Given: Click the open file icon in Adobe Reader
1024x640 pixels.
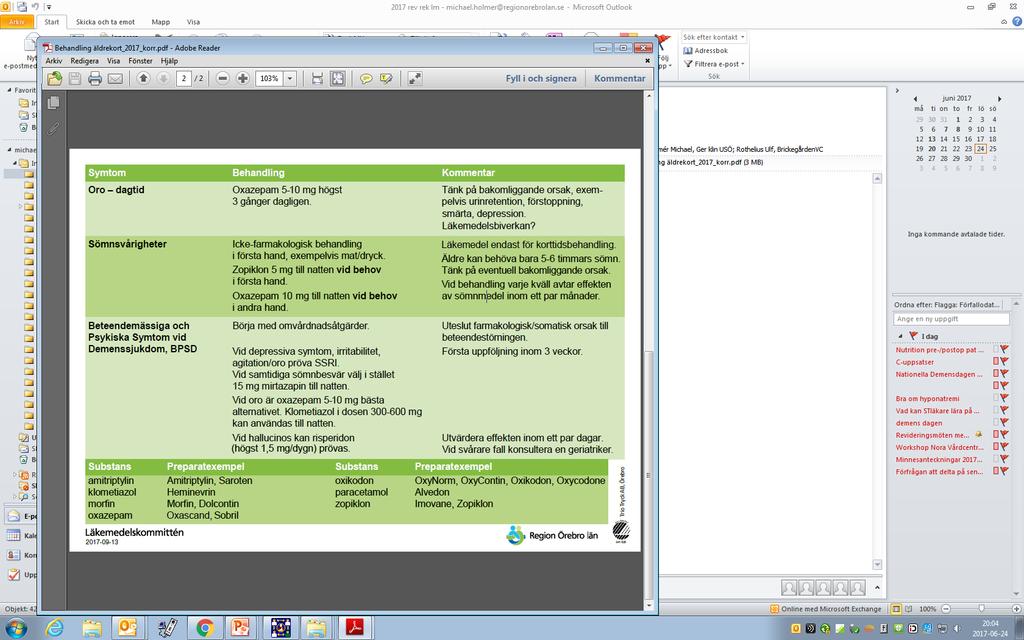Looking at the screenshot, I should 55,78.
